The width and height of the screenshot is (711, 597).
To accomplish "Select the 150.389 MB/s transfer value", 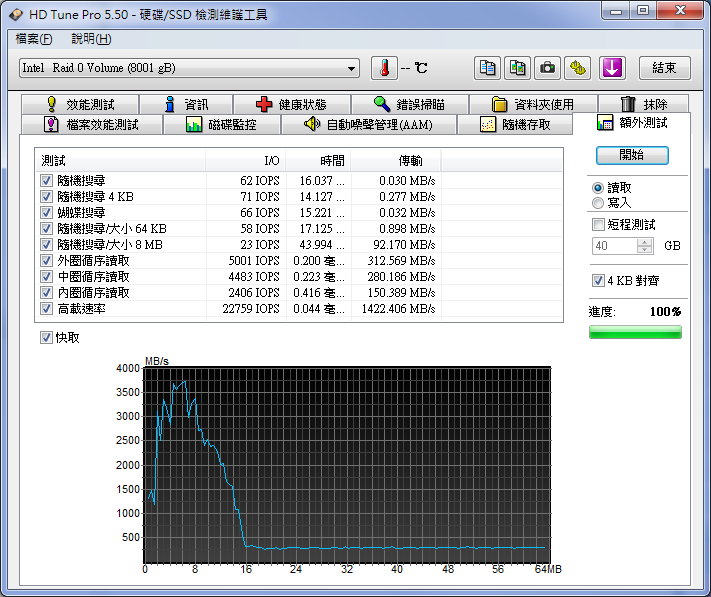I will point(401,292).
